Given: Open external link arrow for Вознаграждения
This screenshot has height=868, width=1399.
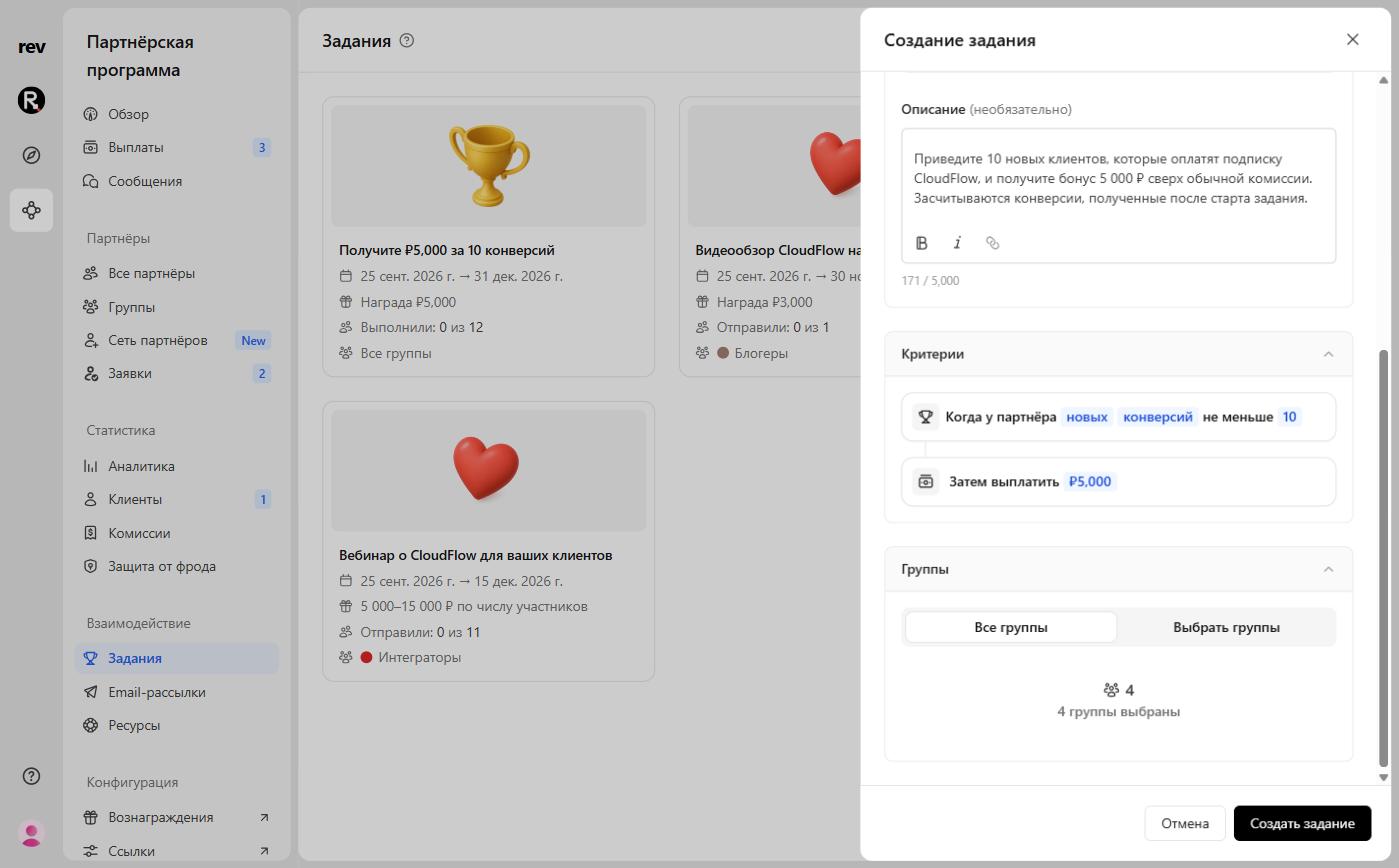Looking at the screenshot, I should pyautogui.click(x=264, y=817).
